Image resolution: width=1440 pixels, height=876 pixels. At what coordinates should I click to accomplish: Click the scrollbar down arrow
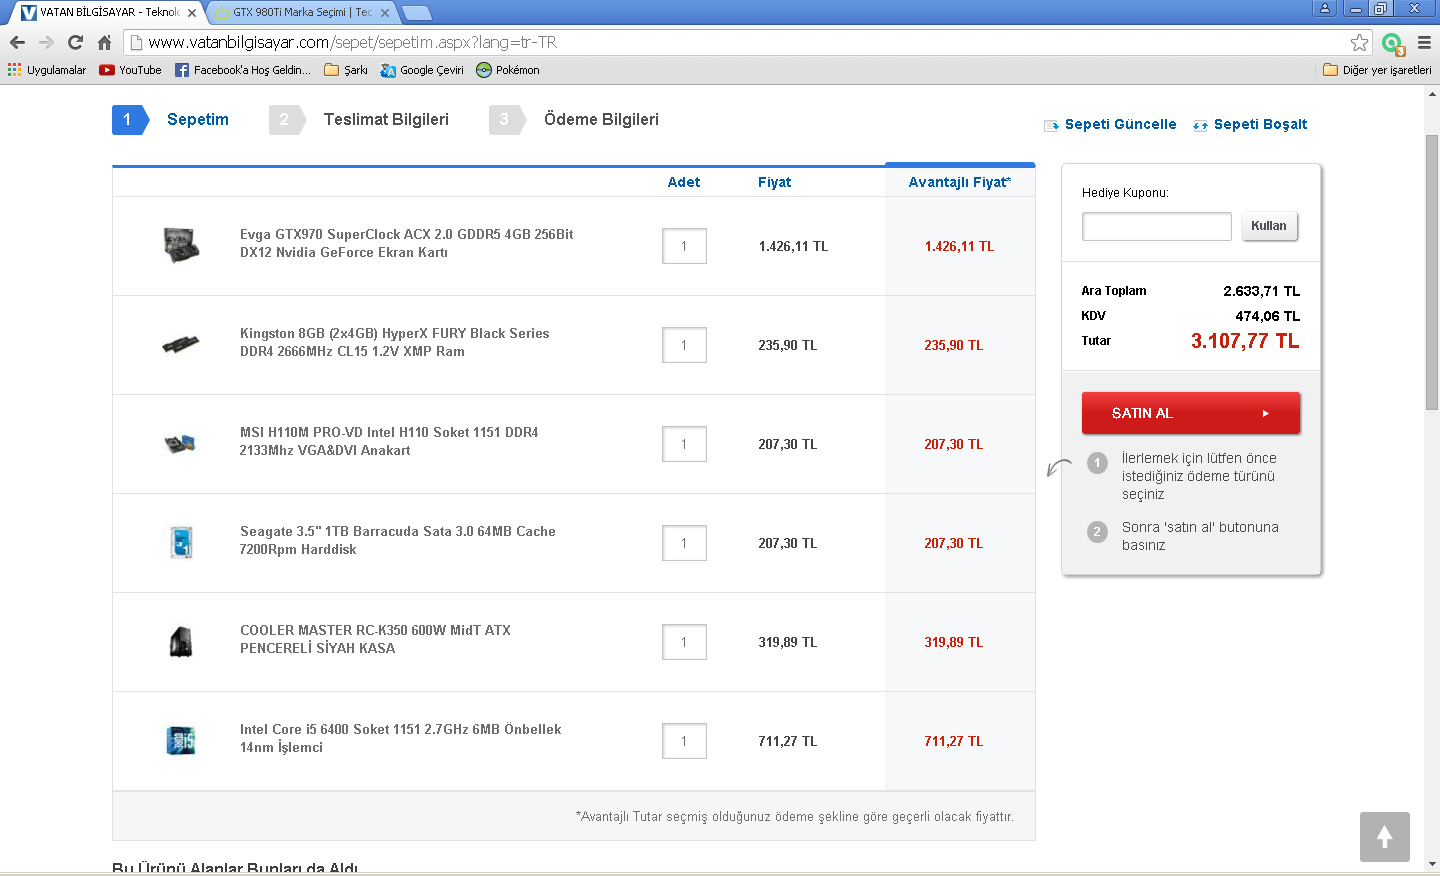click(1432, 864)
